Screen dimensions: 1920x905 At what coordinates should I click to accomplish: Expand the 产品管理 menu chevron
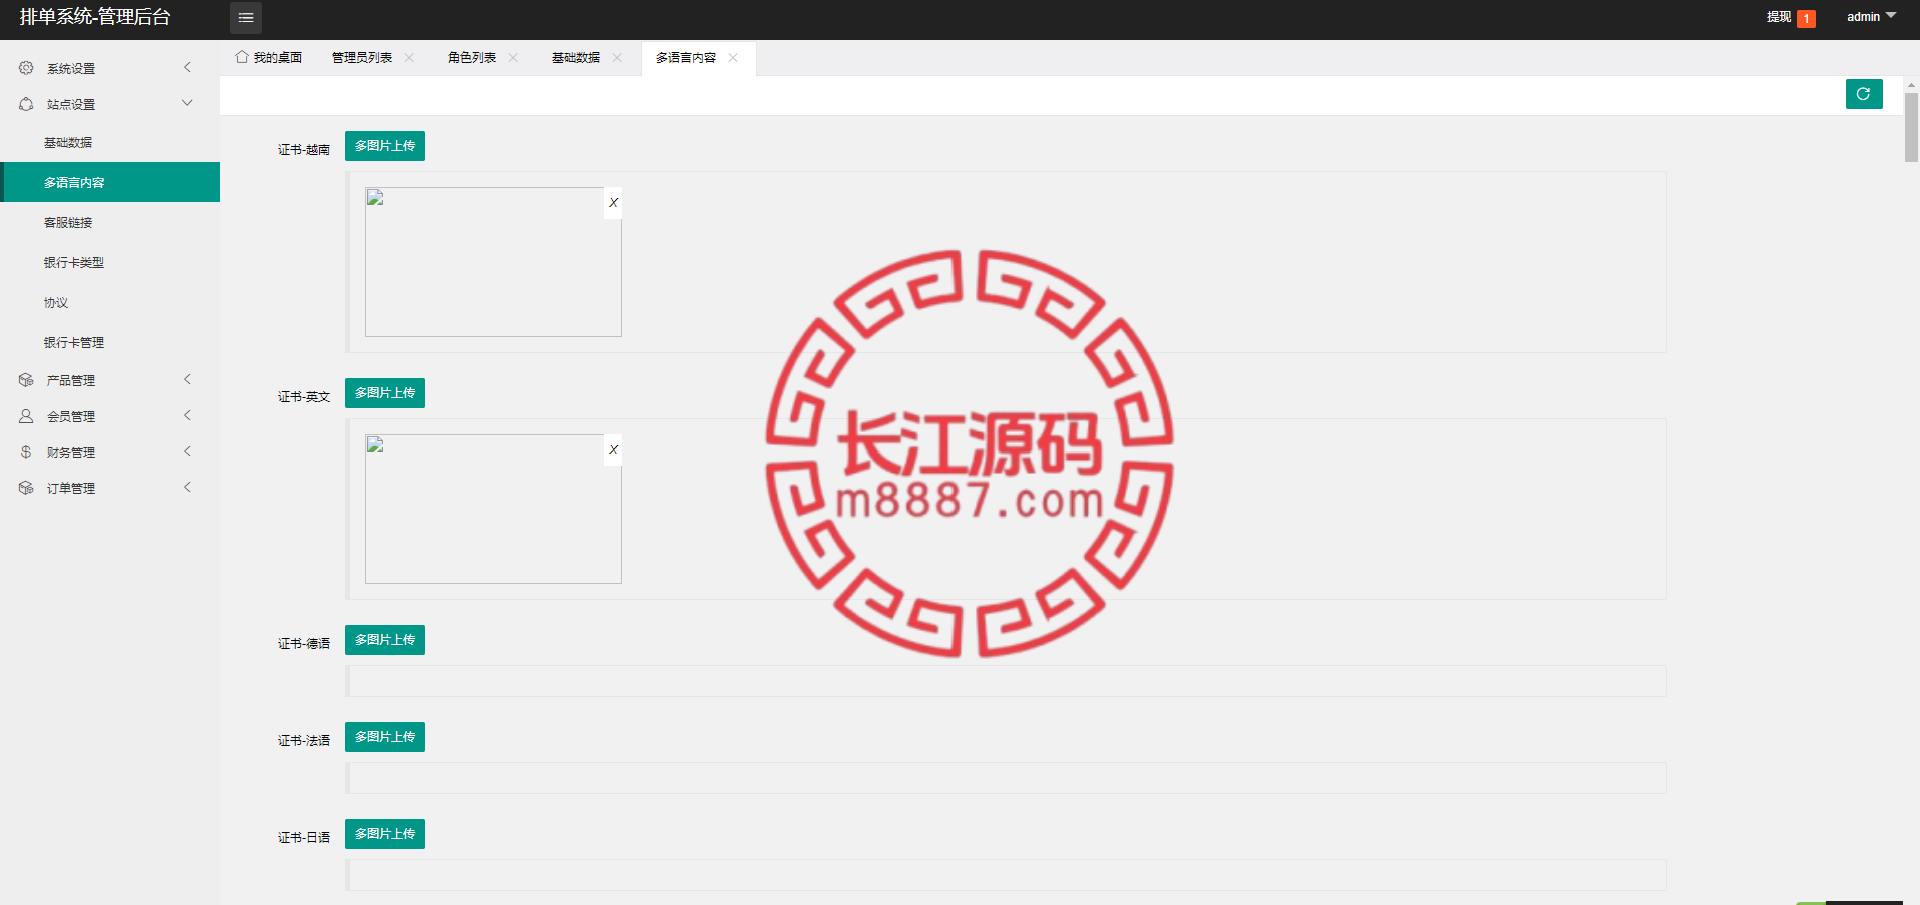(187, 380)
